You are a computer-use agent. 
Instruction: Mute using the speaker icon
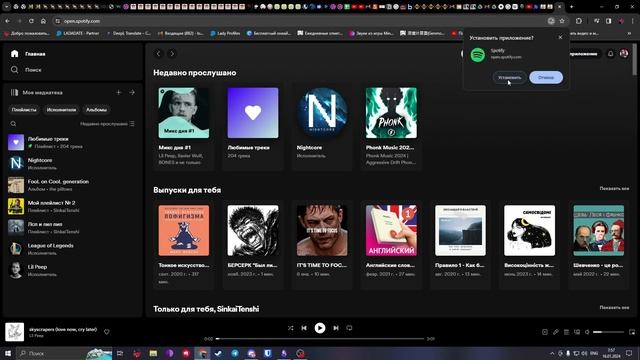[587, 332]
